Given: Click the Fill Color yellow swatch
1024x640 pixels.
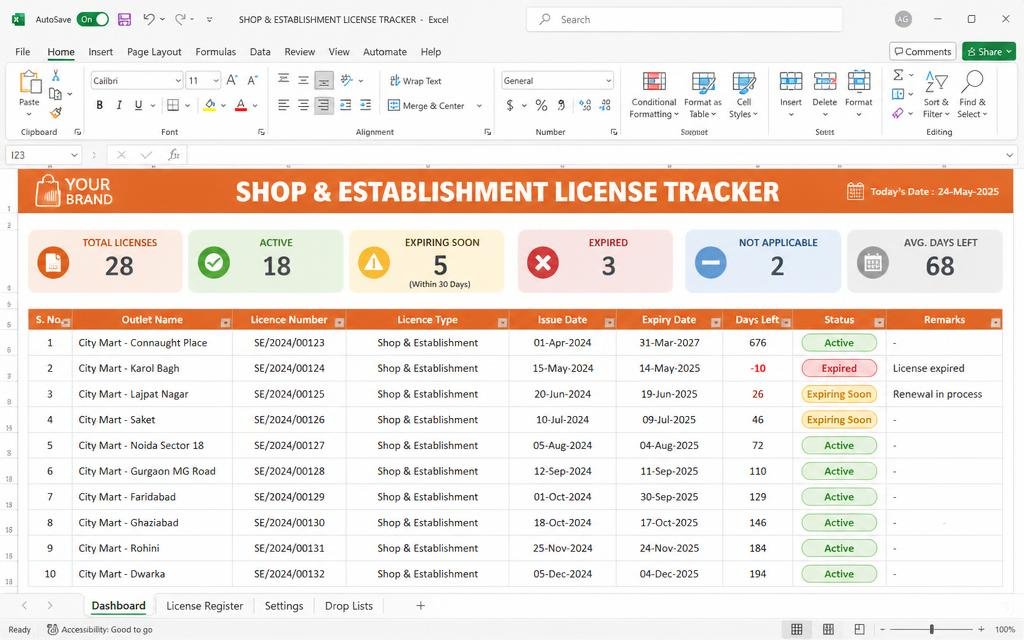Looking at the screenshot, I should click(210, 105).
